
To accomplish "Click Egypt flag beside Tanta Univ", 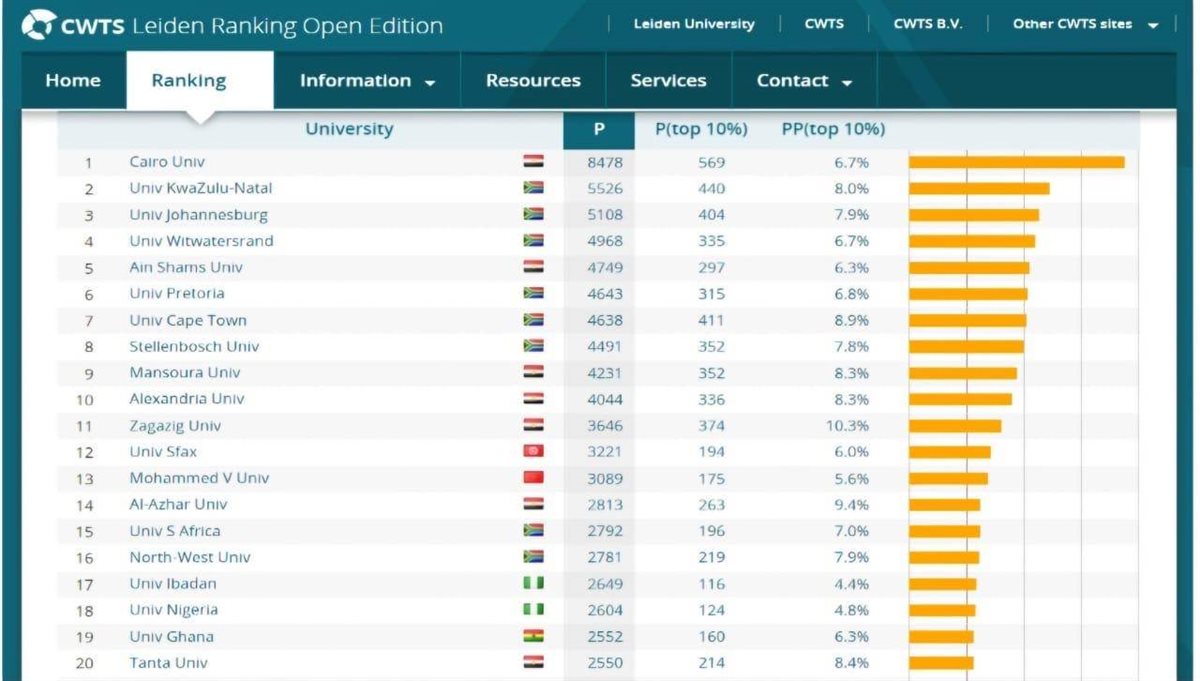I will [x=533, y=662].
